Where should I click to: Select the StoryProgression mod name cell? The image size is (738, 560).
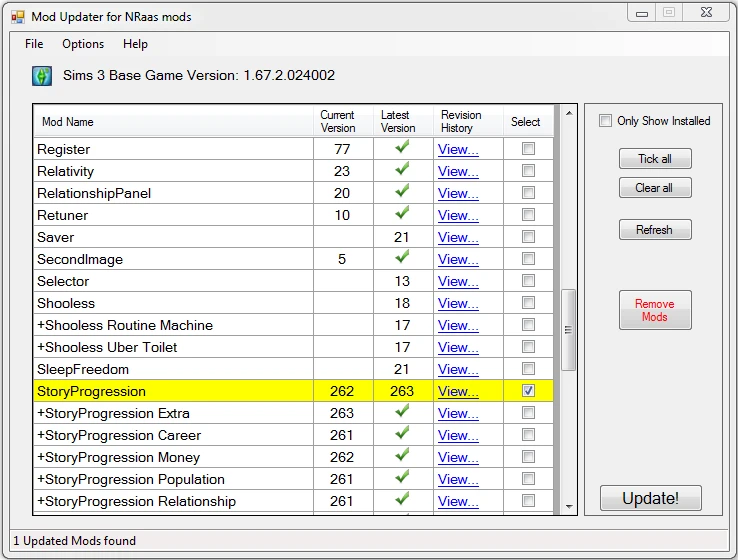point(173,391)
